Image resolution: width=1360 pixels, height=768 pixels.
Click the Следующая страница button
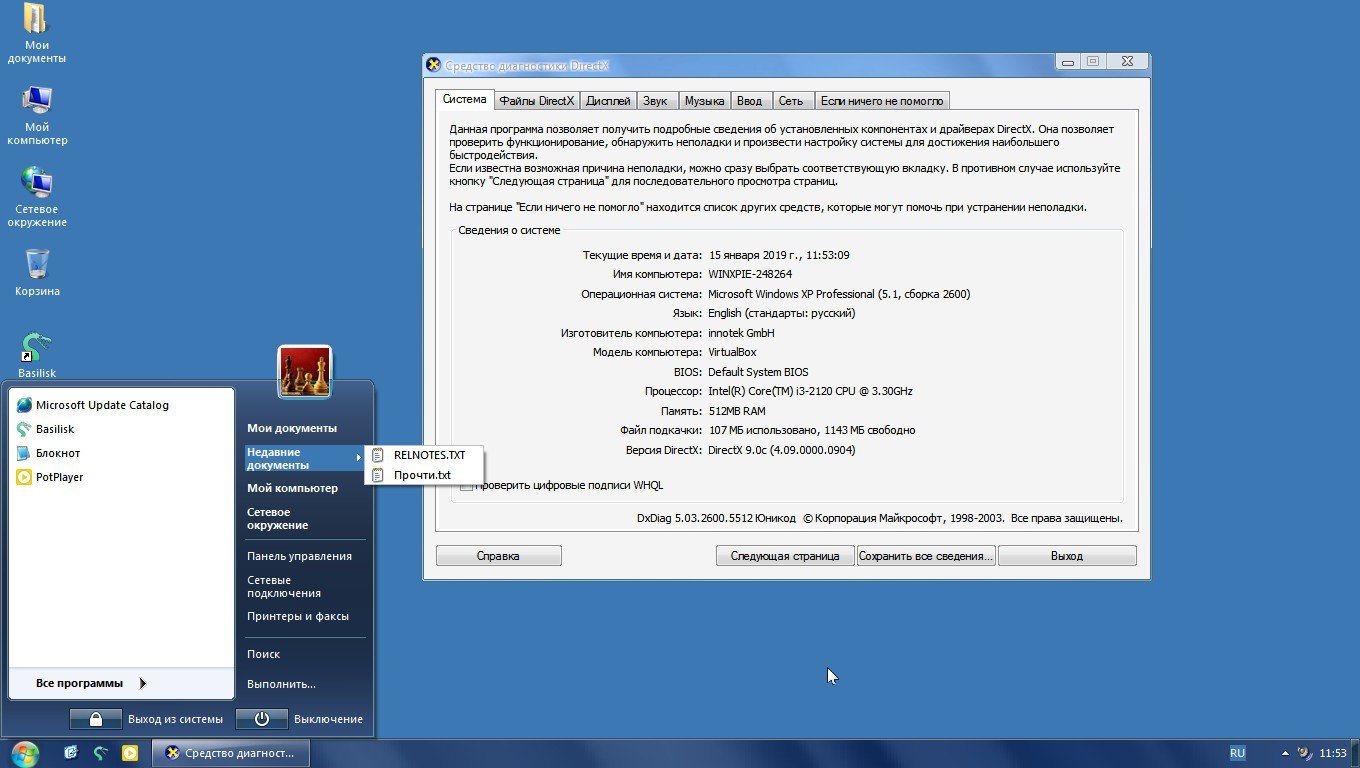coord(785,556)
